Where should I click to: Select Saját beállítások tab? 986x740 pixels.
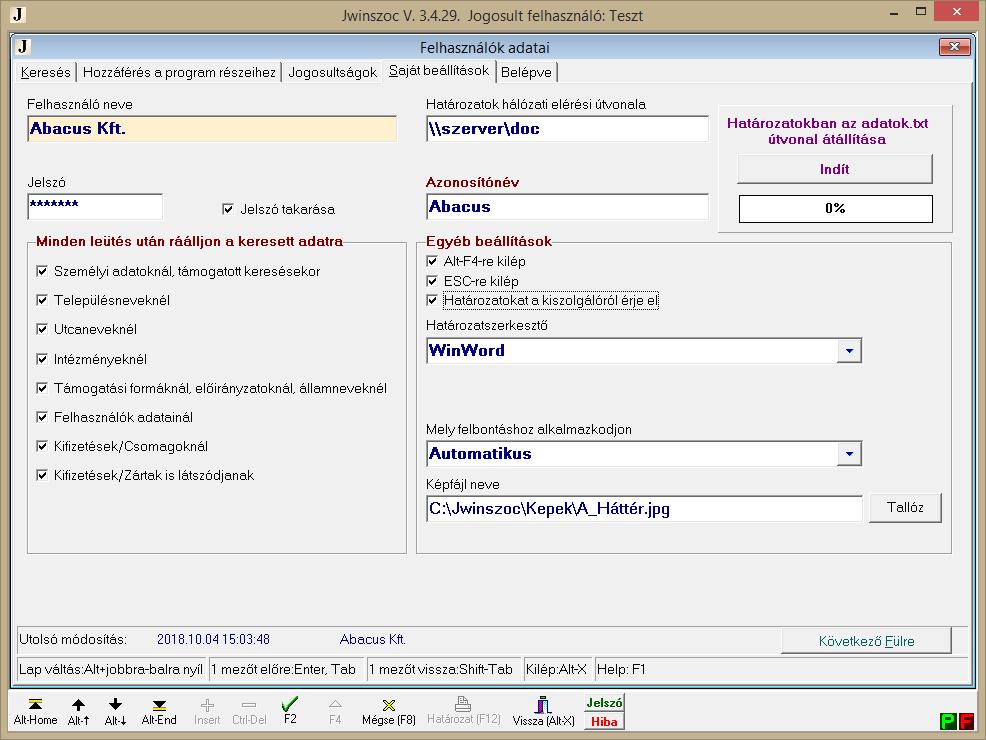point(439,70)
